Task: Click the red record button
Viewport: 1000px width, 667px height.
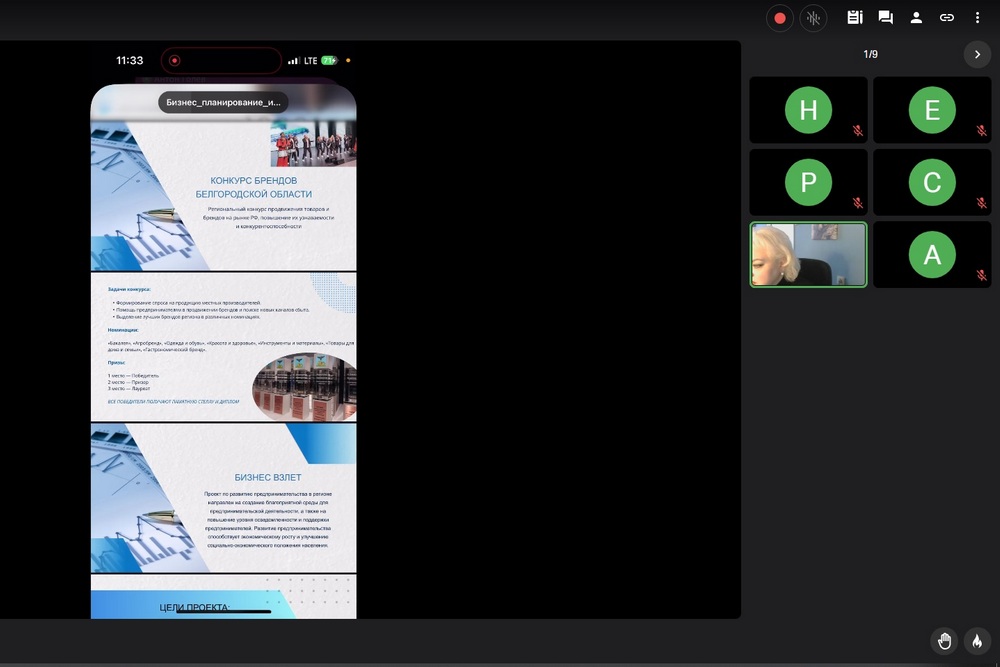Action: (780, 18)
